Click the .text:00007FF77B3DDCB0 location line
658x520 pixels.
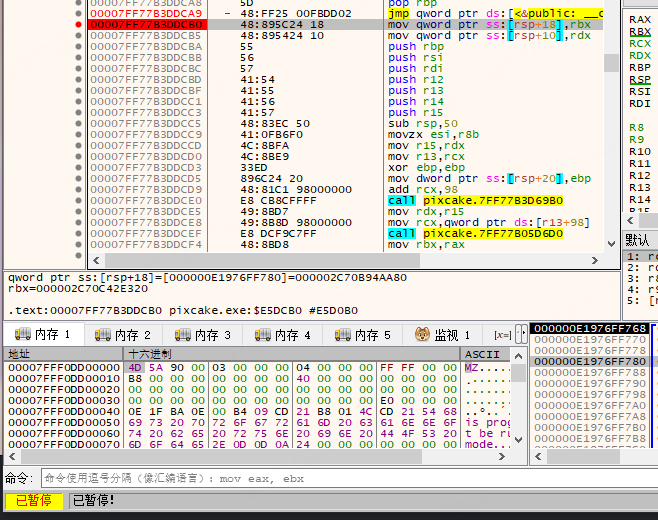click(183, 311)
